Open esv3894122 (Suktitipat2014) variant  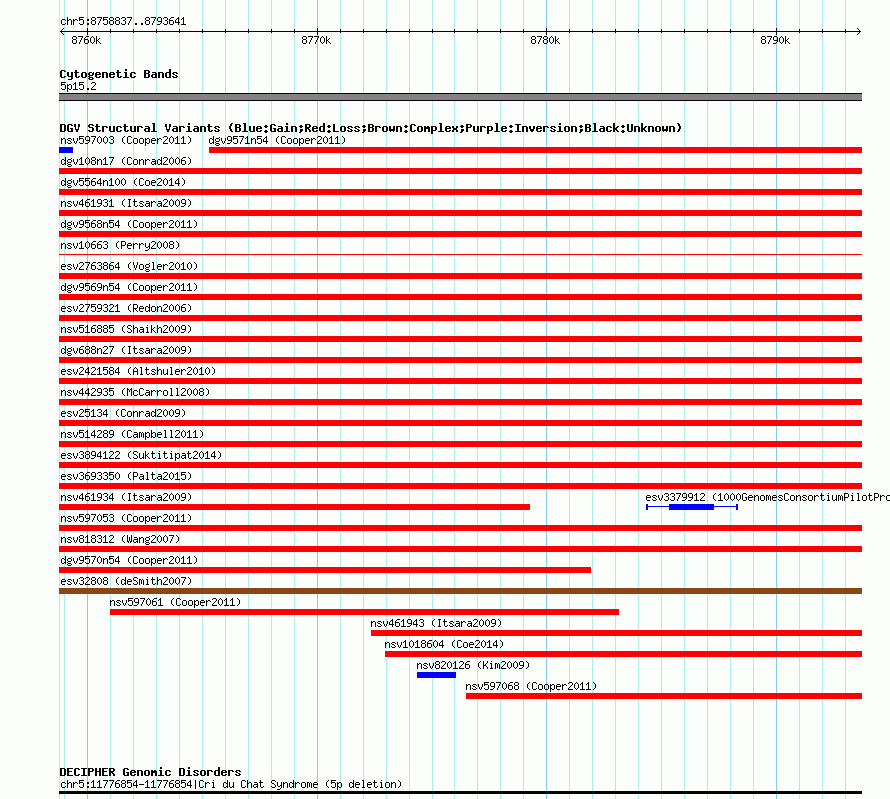click(141, 455)
